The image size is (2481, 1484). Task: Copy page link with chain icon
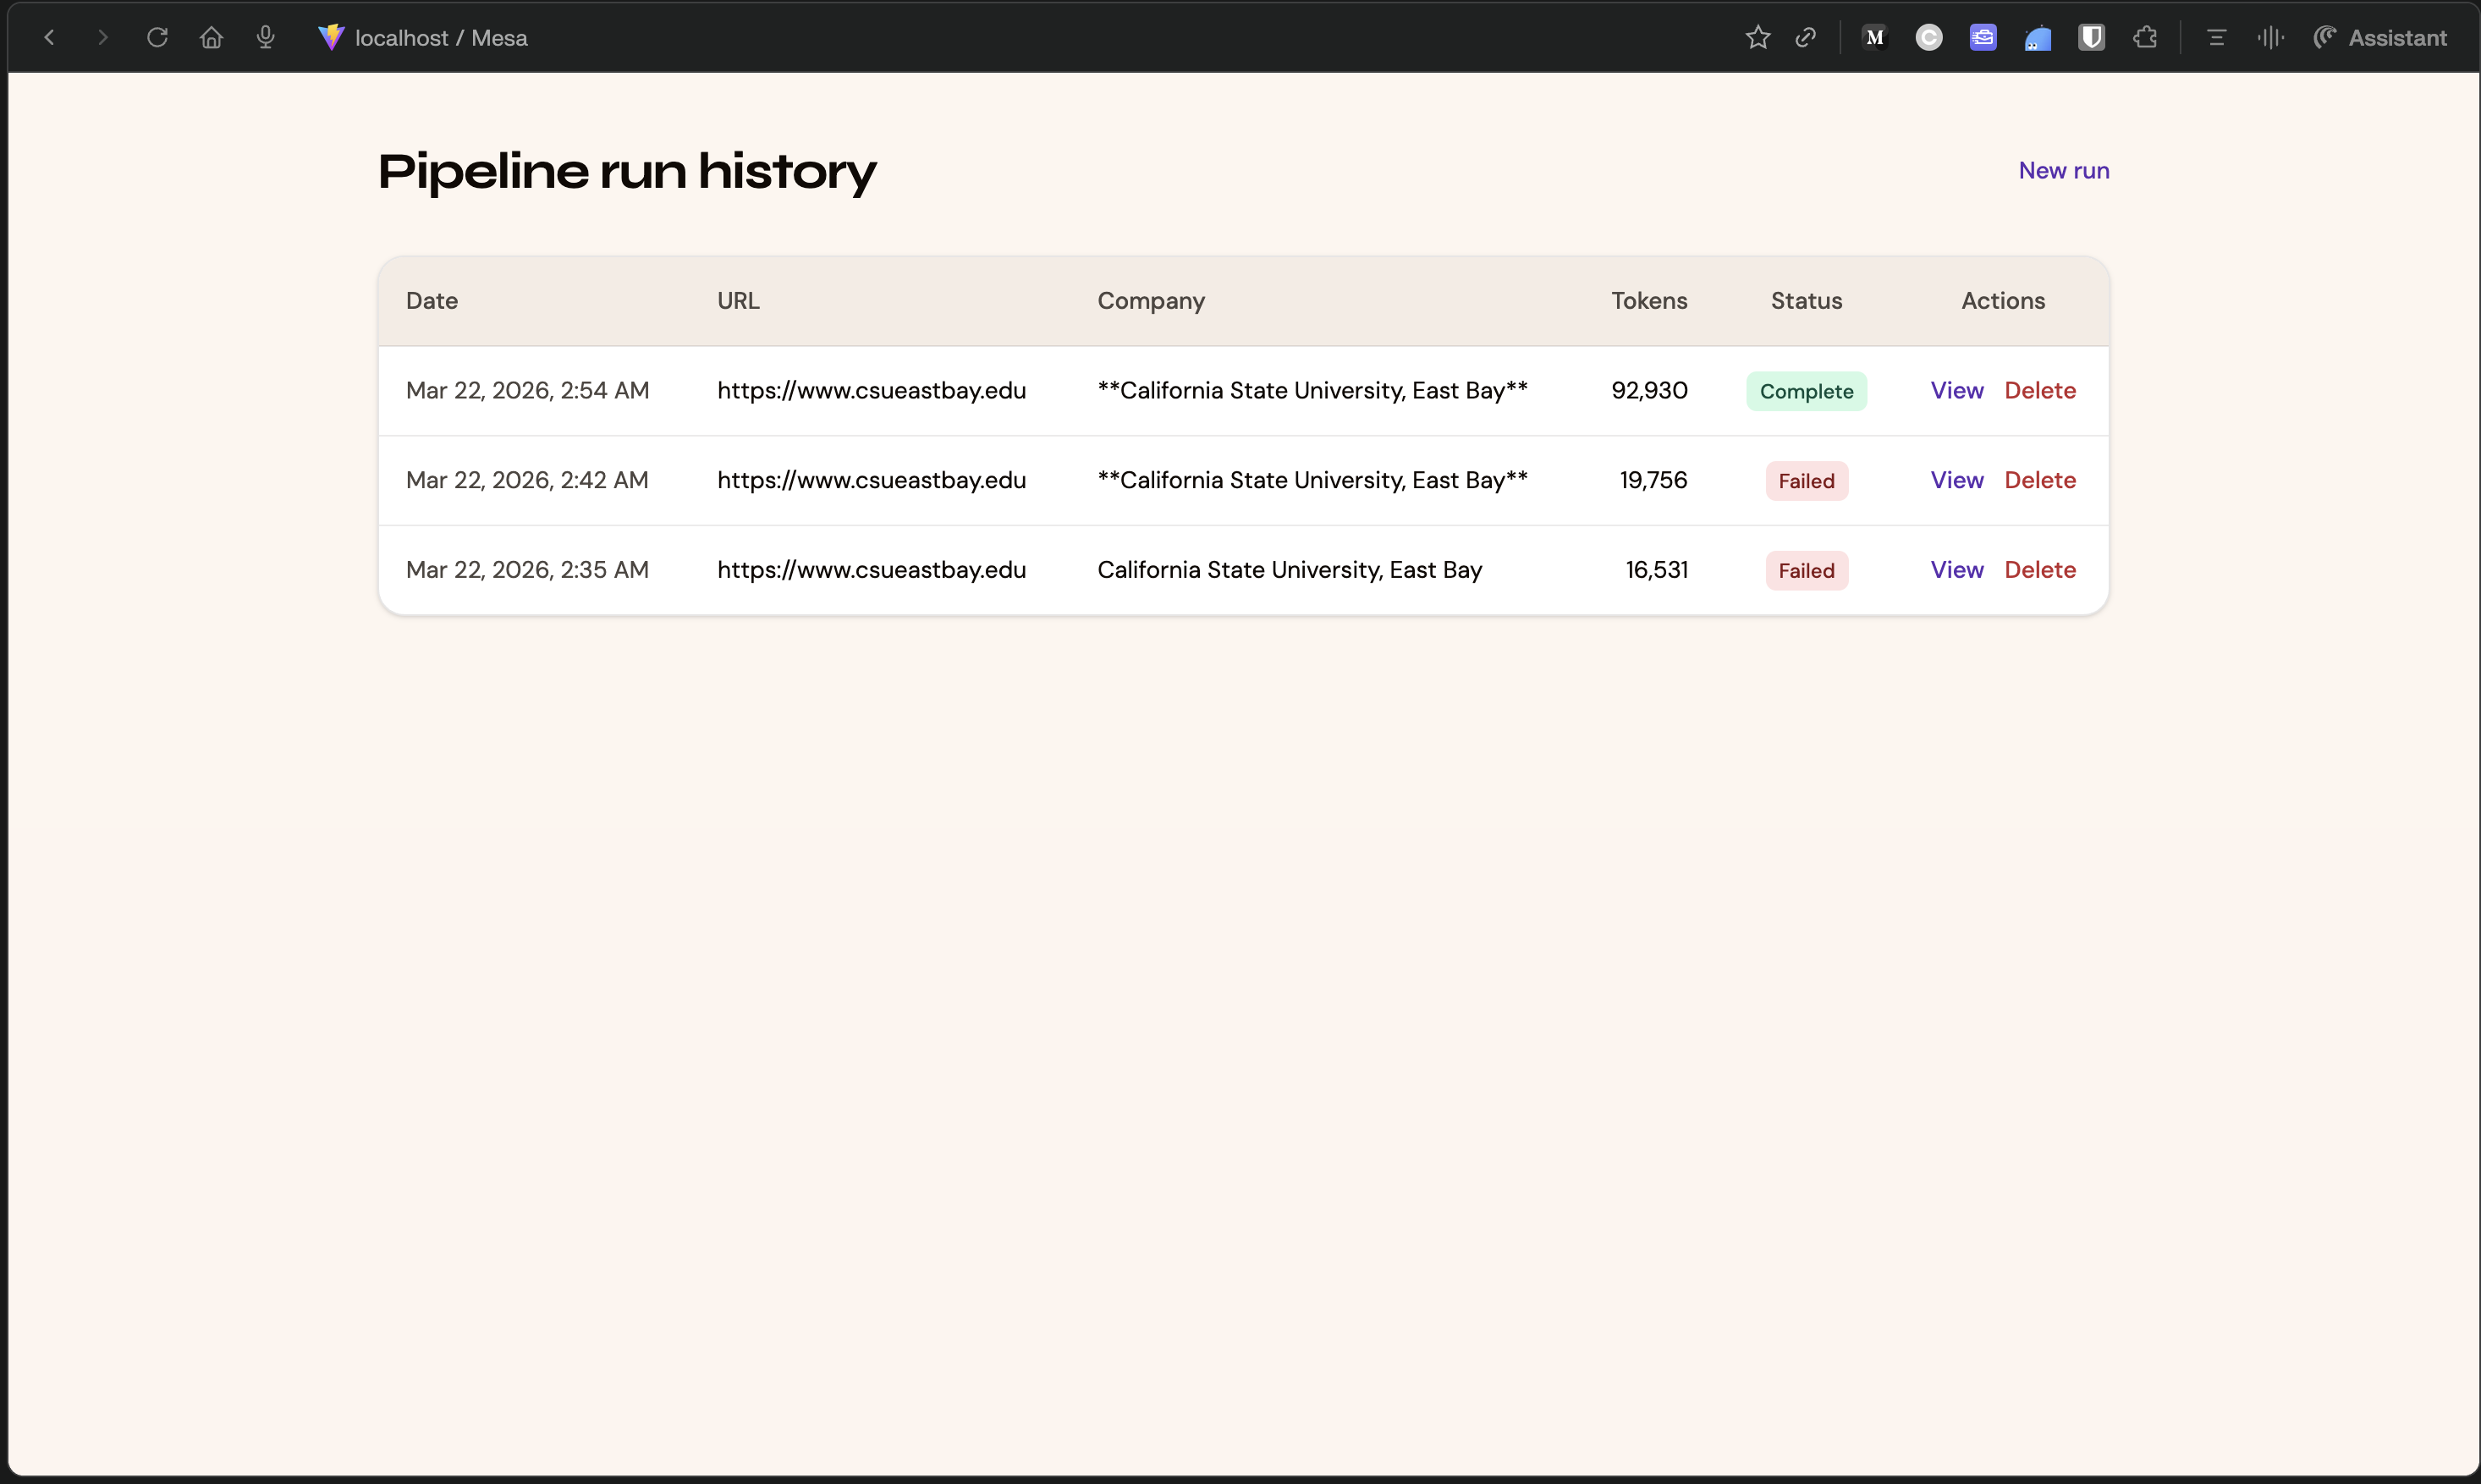[1805, 38]
